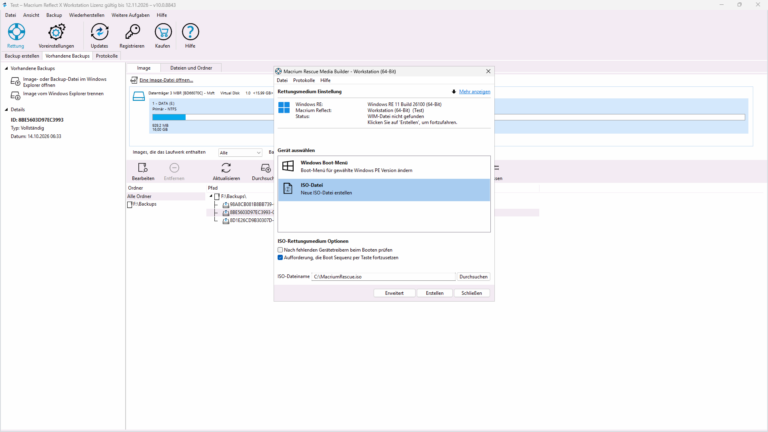The height and width of the screenshot is (432, 768).
Task: Click the Entfernen icon in backup toolbar
Action: pyautogui.click(x=174, y=168)
